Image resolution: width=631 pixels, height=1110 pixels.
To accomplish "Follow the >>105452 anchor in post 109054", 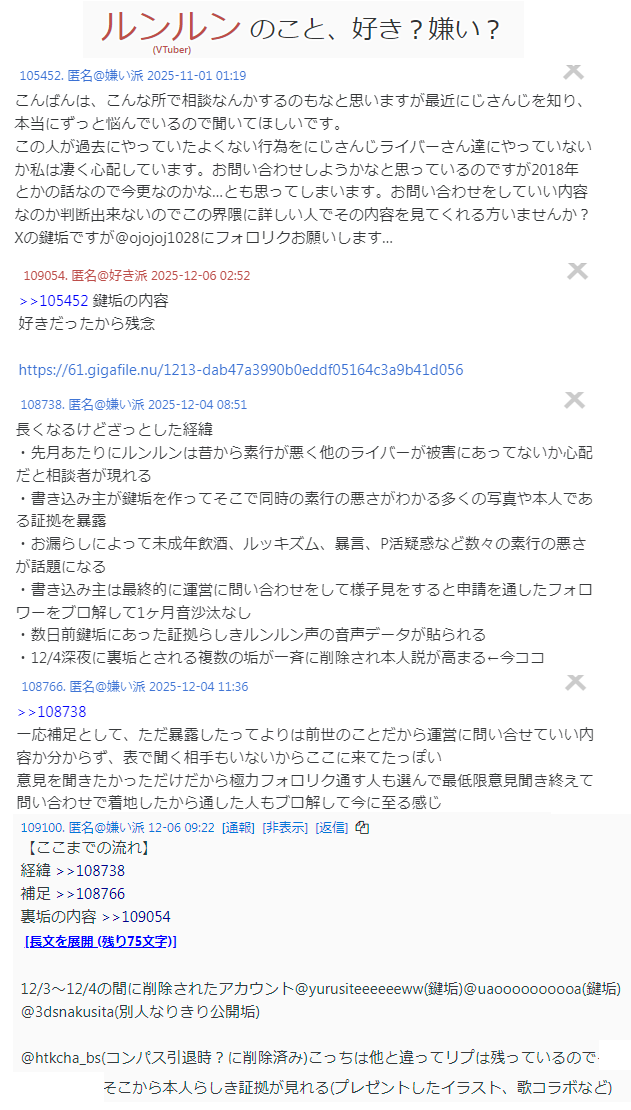I will point(54,301).
